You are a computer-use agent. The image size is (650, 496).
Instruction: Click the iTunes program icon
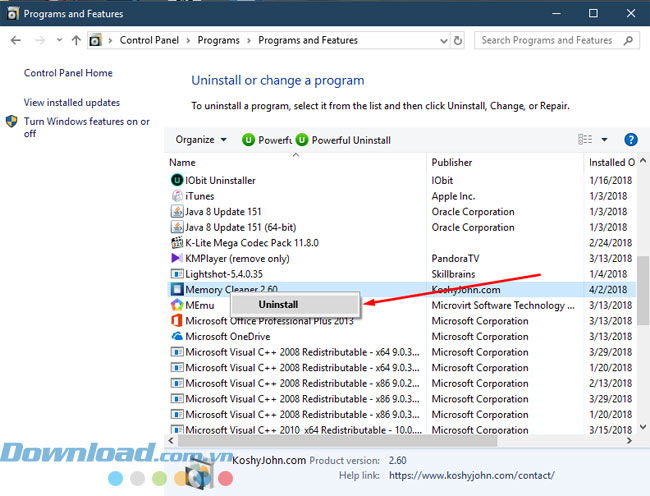pos(177,196)
